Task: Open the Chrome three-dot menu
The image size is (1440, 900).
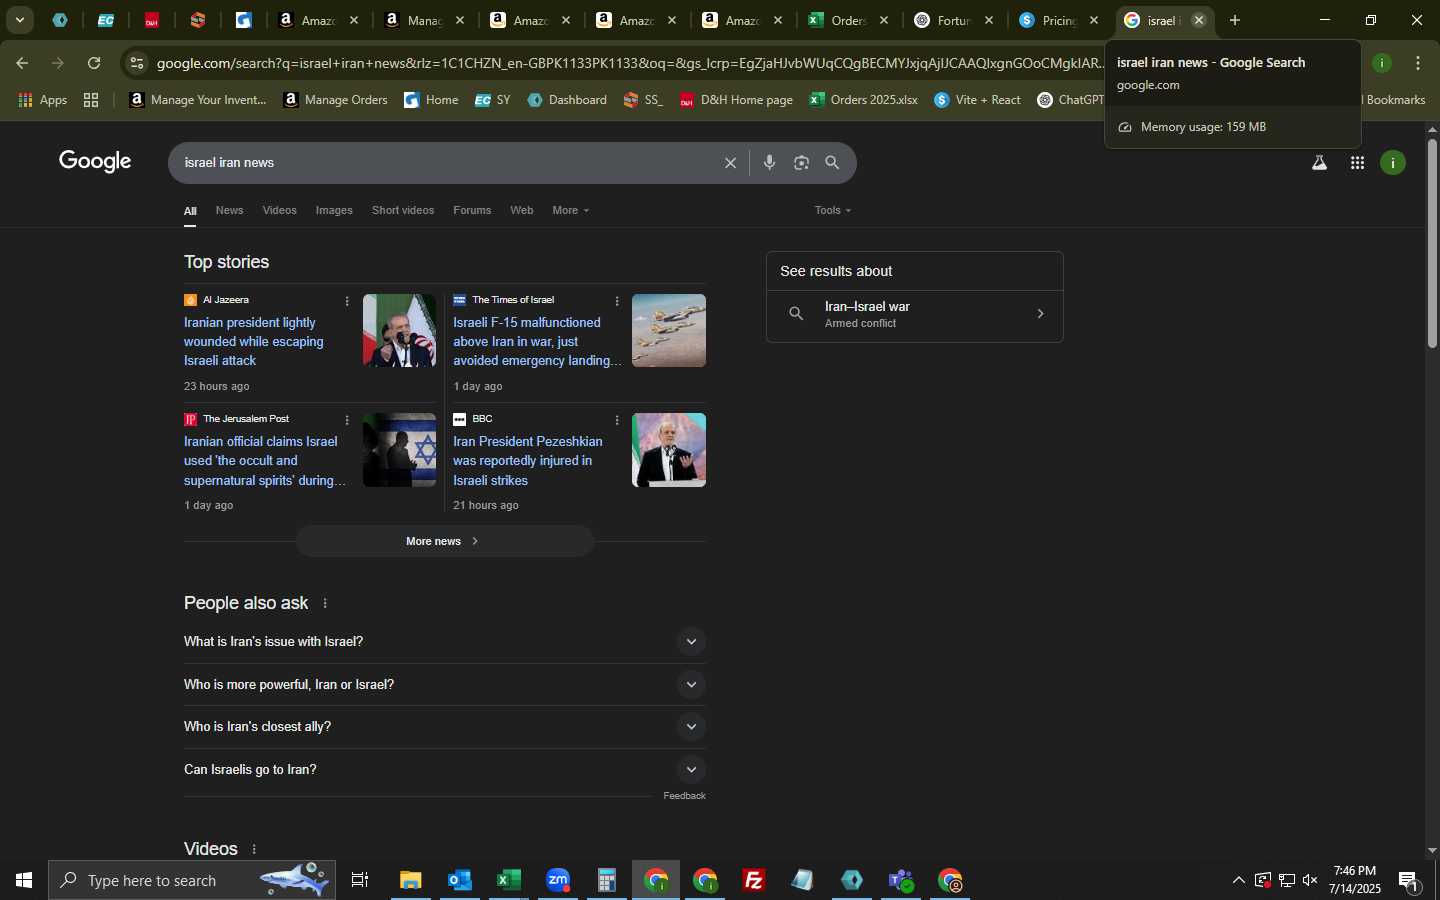Action: [1418, 63]
